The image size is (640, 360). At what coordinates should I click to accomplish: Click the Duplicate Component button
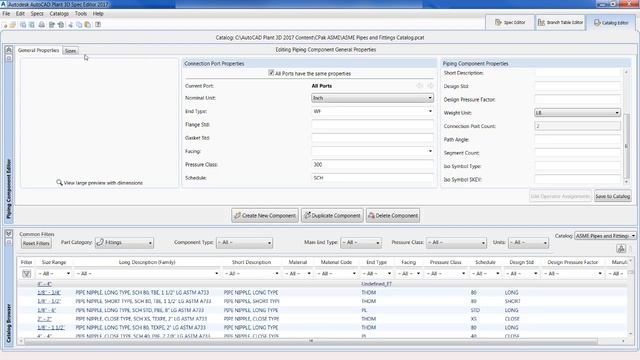coord(332,216)
